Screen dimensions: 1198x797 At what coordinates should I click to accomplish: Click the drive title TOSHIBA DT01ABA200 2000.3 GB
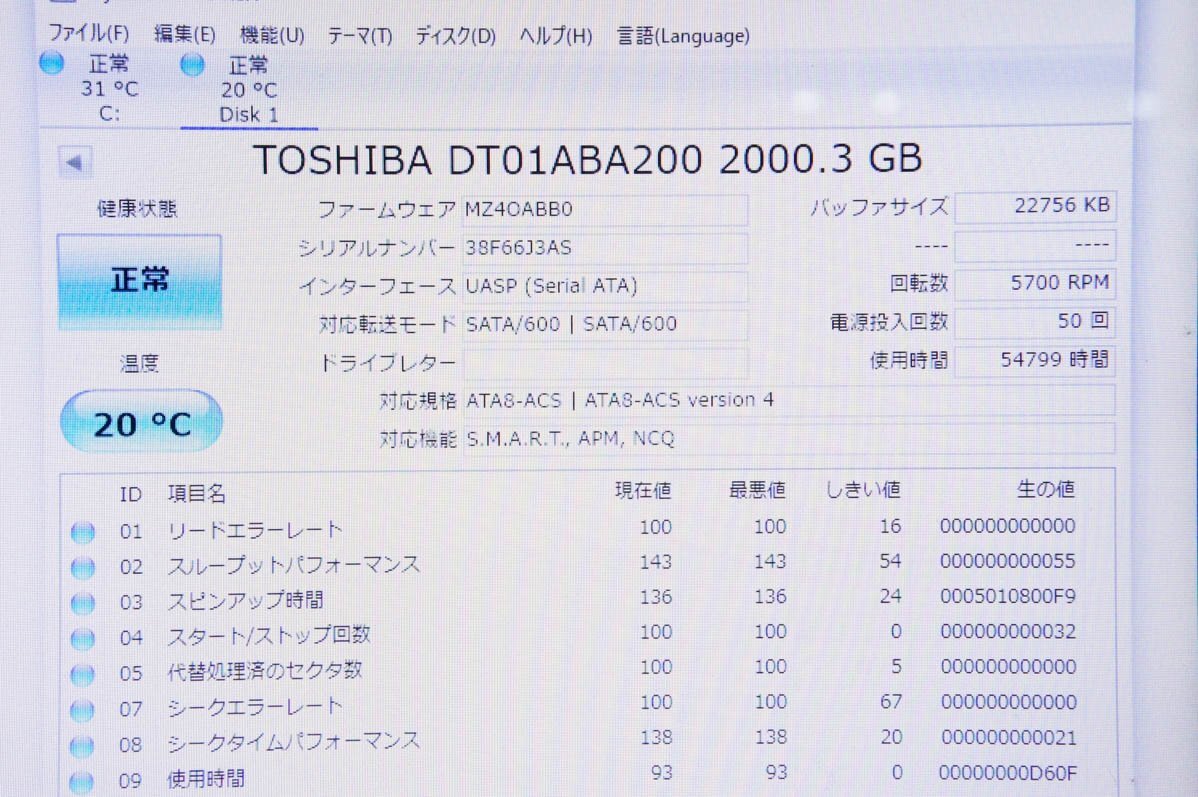click(x=587, y=160)
